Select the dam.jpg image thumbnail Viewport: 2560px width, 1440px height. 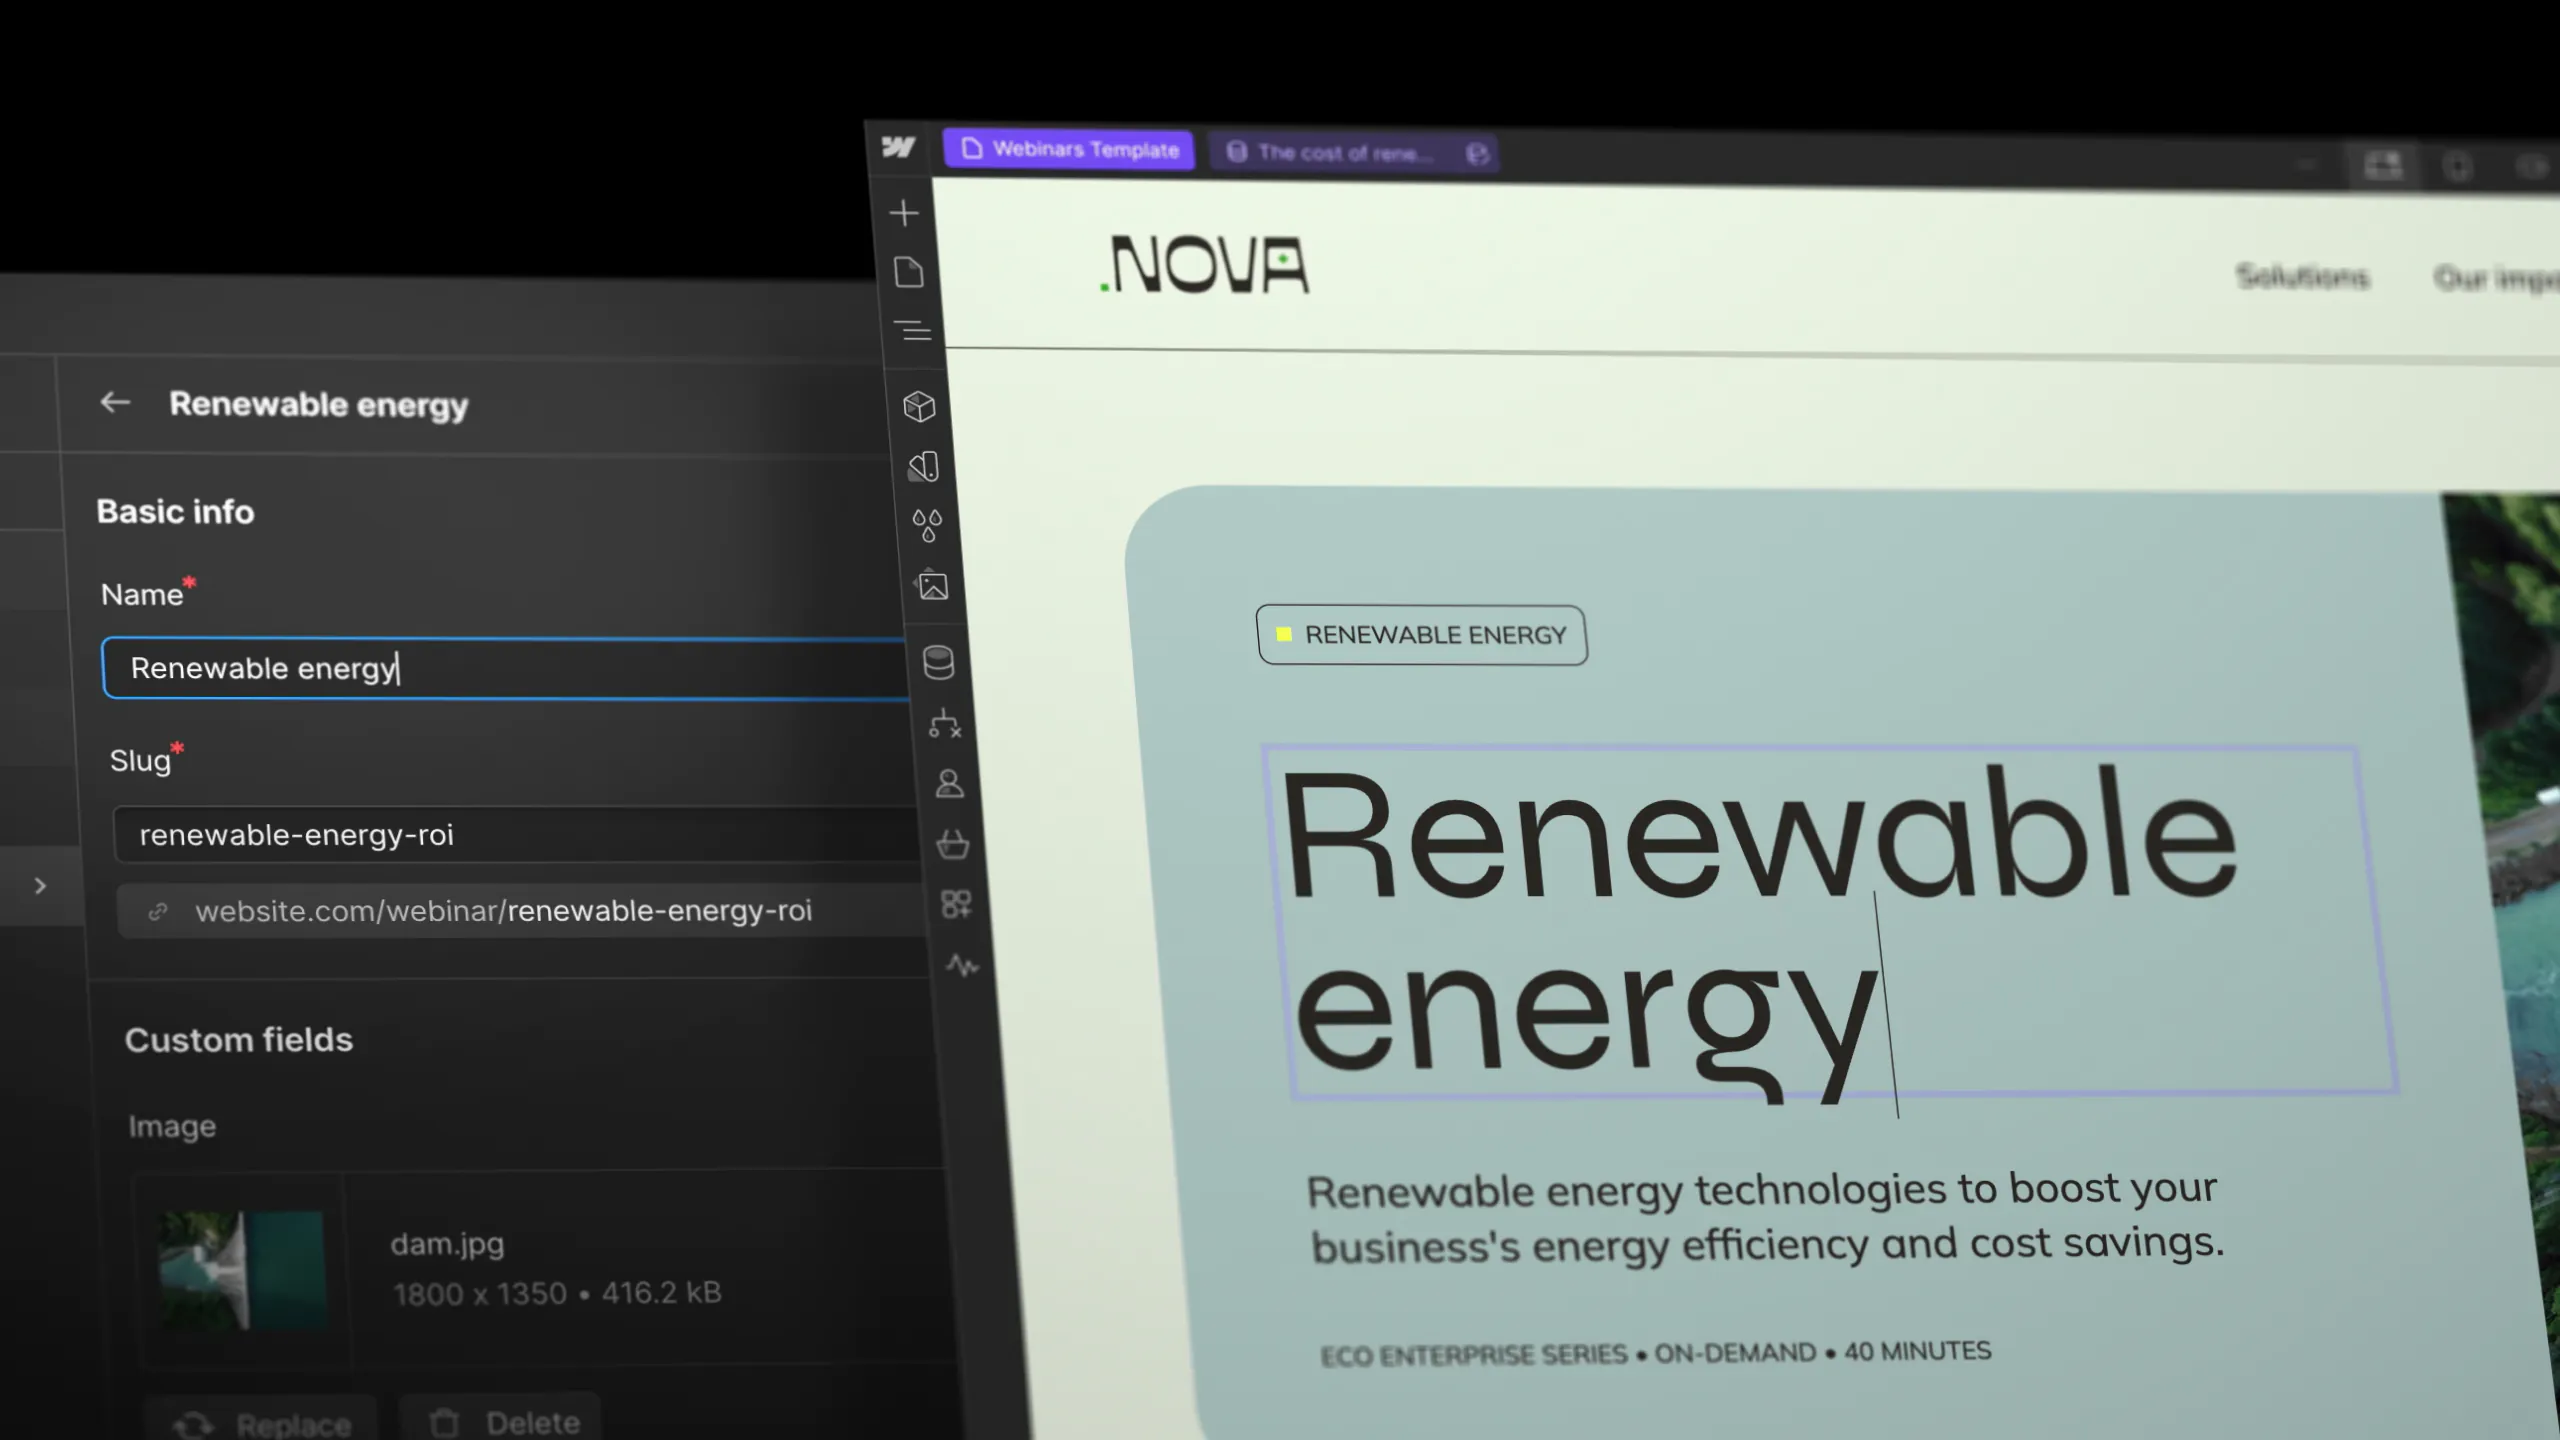[243, 1269]
